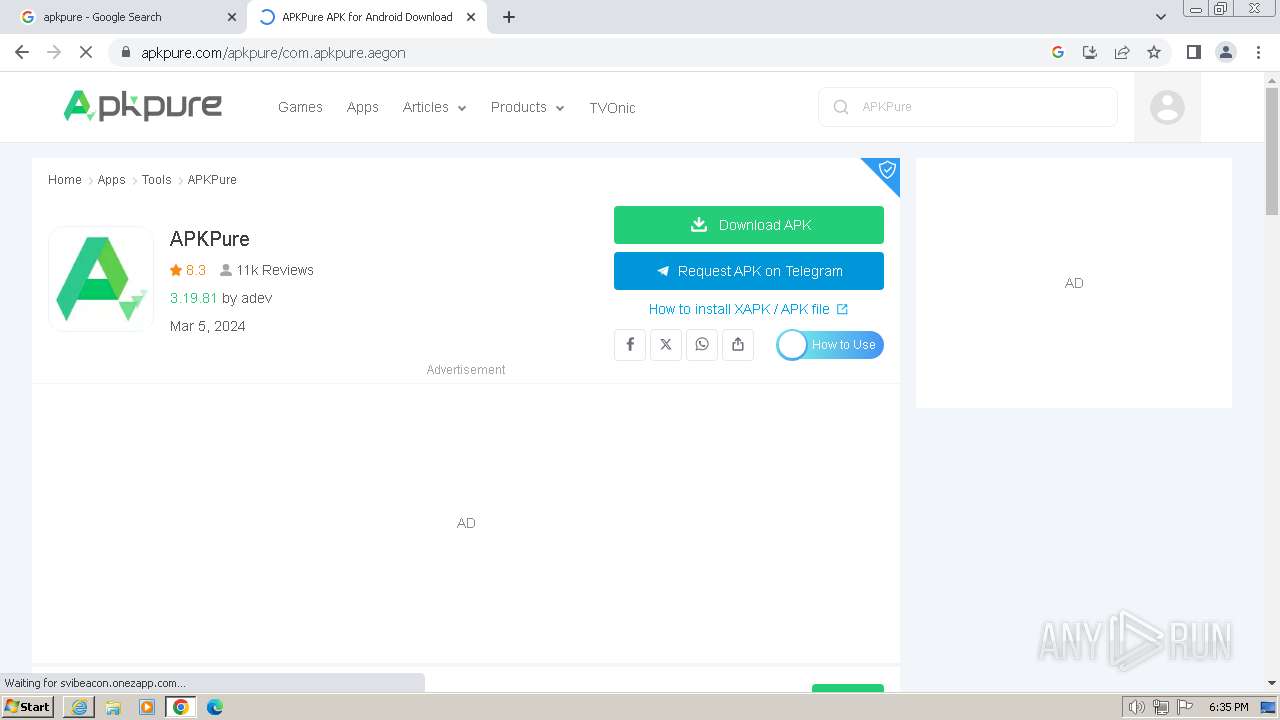Stop page loading button
This screenshot has height=720, width=1280.
pos(86,52)
